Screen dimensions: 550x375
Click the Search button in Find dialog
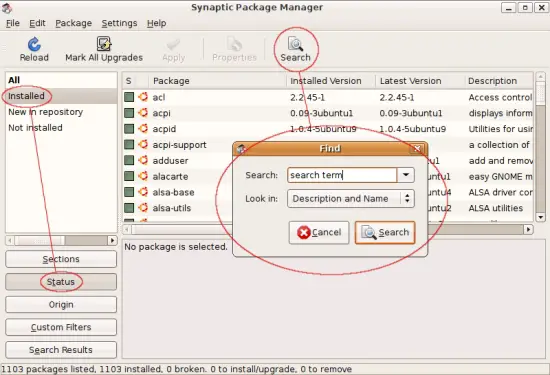click(385, 232)
